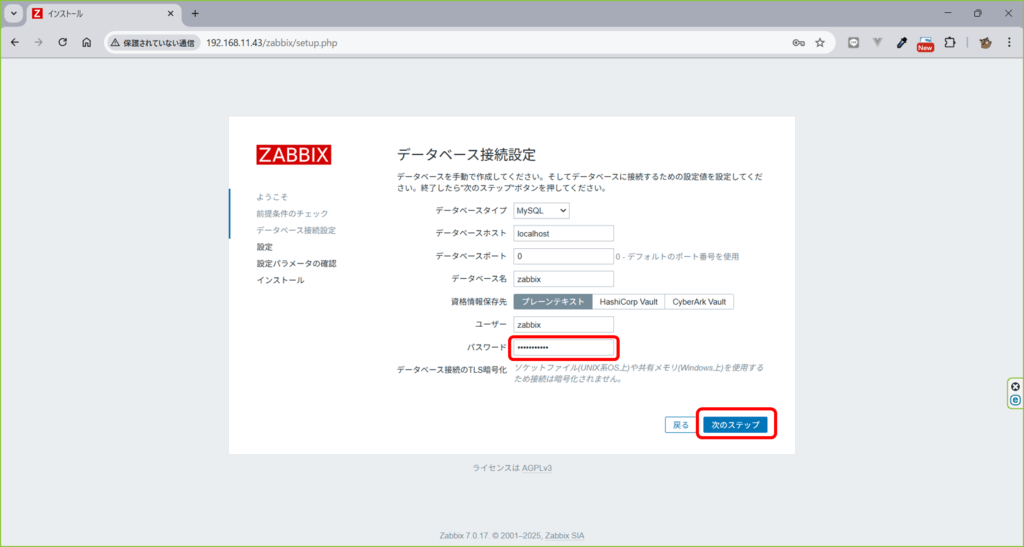Open the eyedropper color picker extension

[902, 43]
